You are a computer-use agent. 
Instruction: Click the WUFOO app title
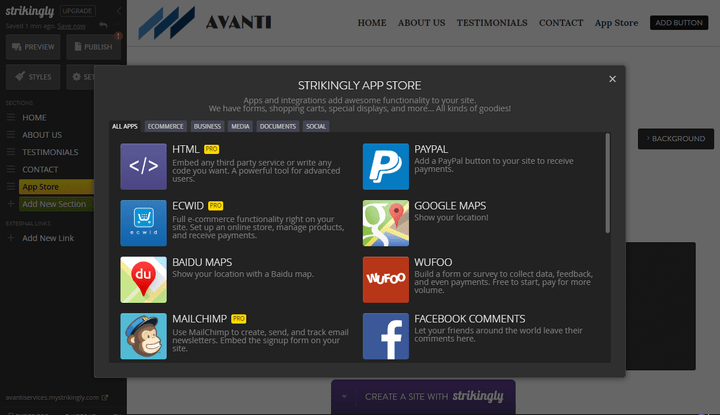coord(433,262)
